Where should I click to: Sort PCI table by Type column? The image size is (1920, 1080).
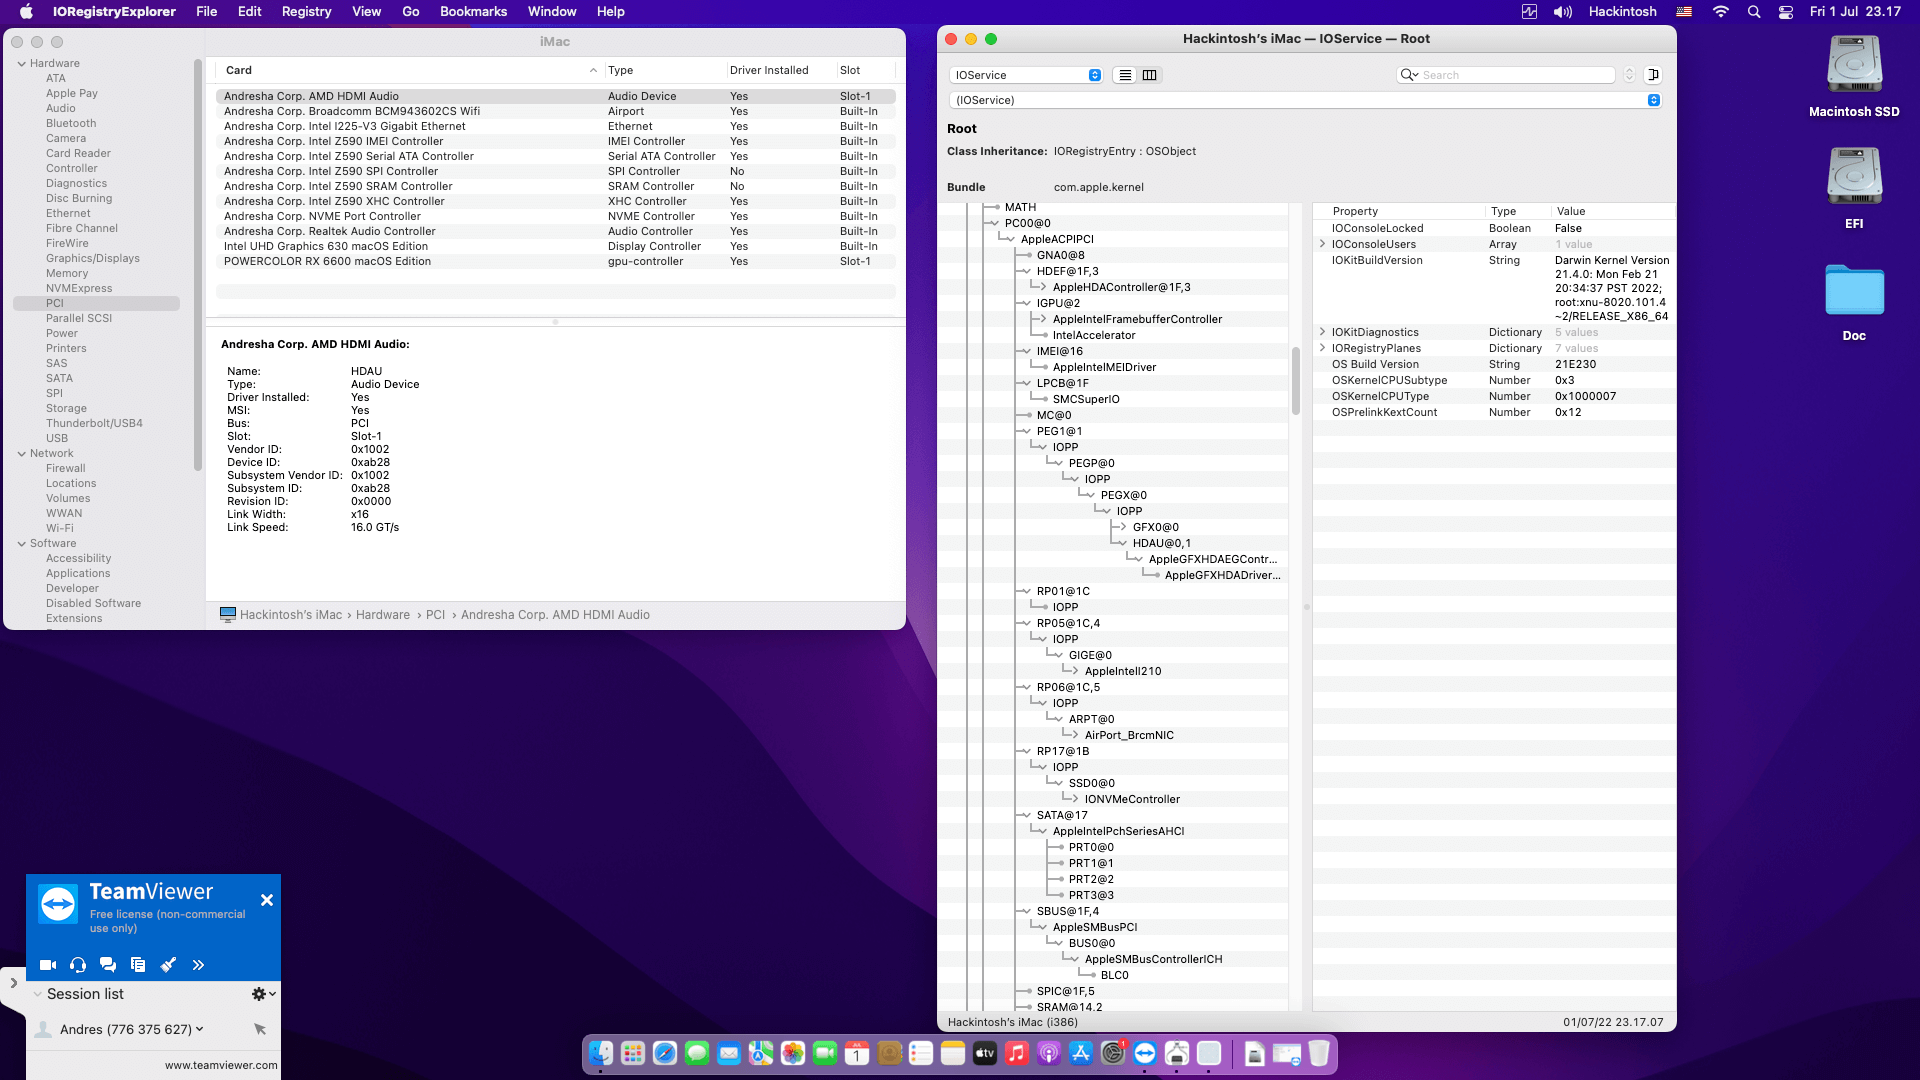pyautogui.click(x=664, y=70)
